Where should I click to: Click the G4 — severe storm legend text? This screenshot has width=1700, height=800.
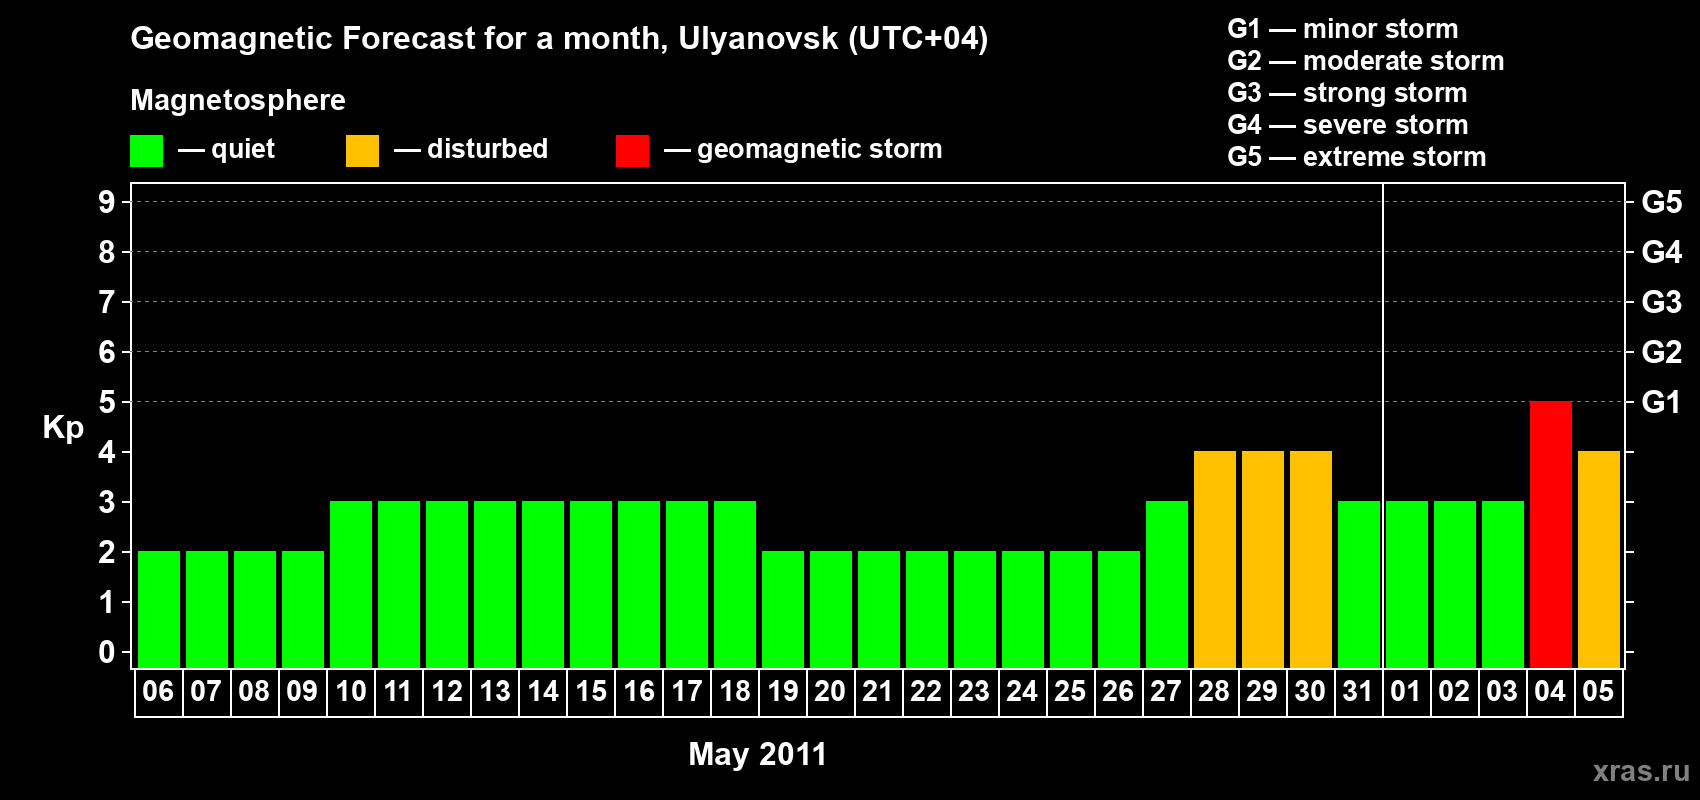[x=1348, y=125]
